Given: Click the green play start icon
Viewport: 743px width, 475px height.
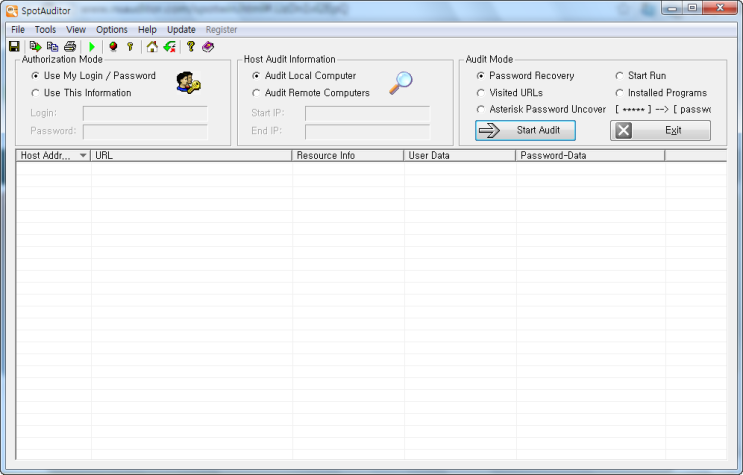Looking at the screenshot, I should tap(92, 46).
